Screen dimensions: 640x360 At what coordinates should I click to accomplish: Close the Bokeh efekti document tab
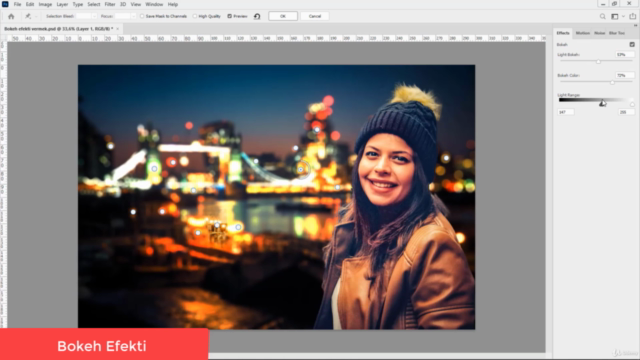point(118,29)
